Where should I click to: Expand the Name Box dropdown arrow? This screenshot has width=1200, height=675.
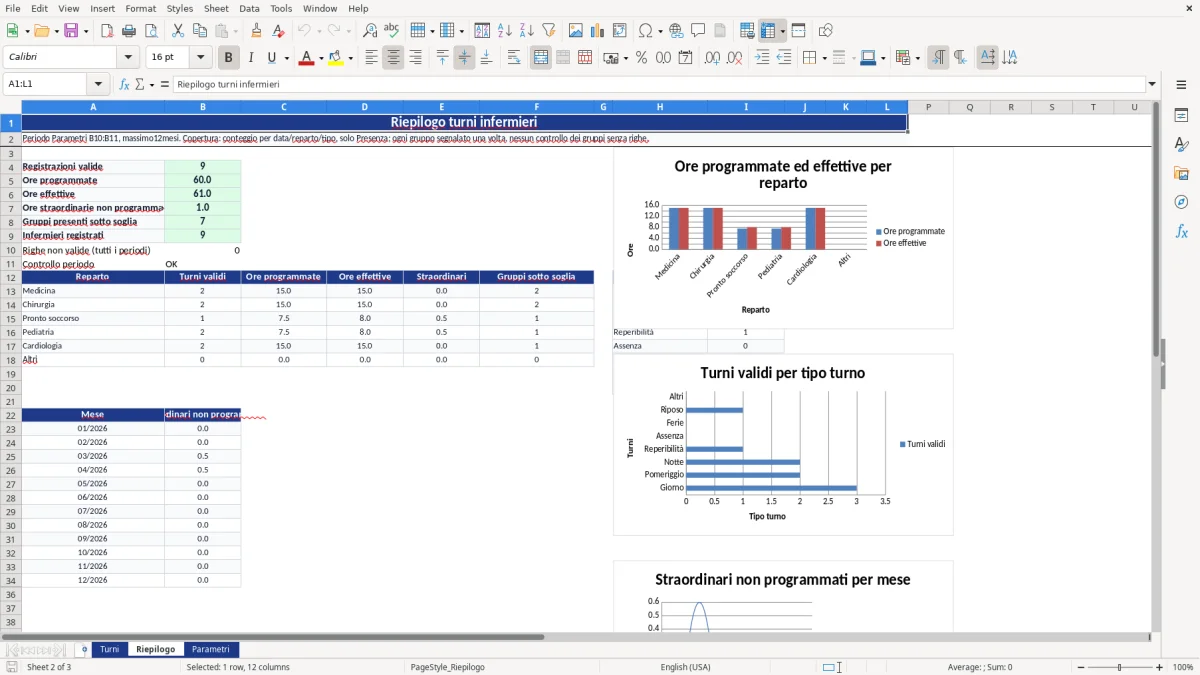(x=98, y=85)
